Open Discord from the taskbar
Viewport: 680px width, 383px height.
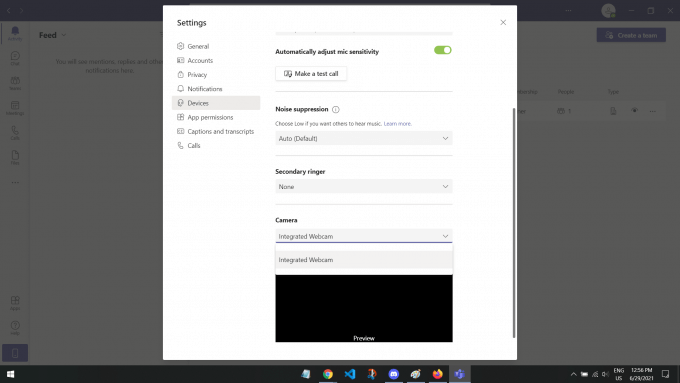click(x=393, y=374)
